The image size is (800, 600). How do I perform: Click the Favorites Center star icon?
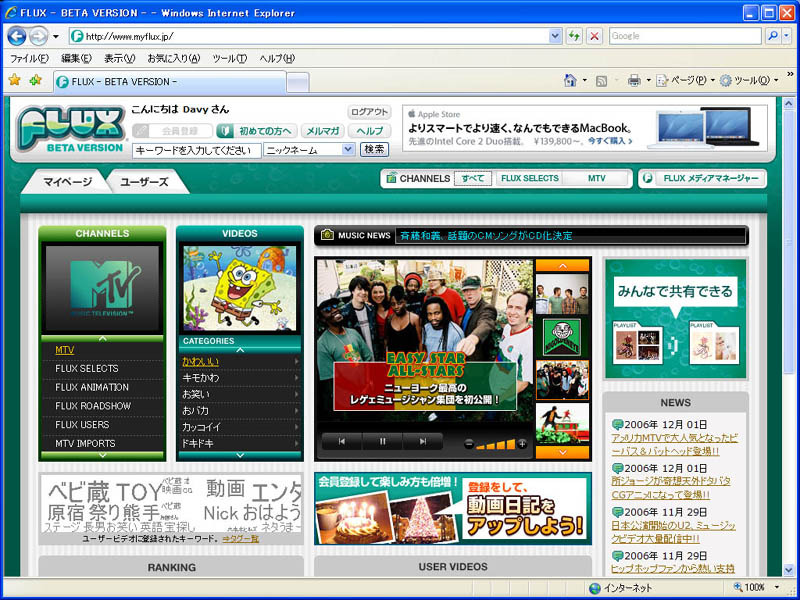click(15, 80)
